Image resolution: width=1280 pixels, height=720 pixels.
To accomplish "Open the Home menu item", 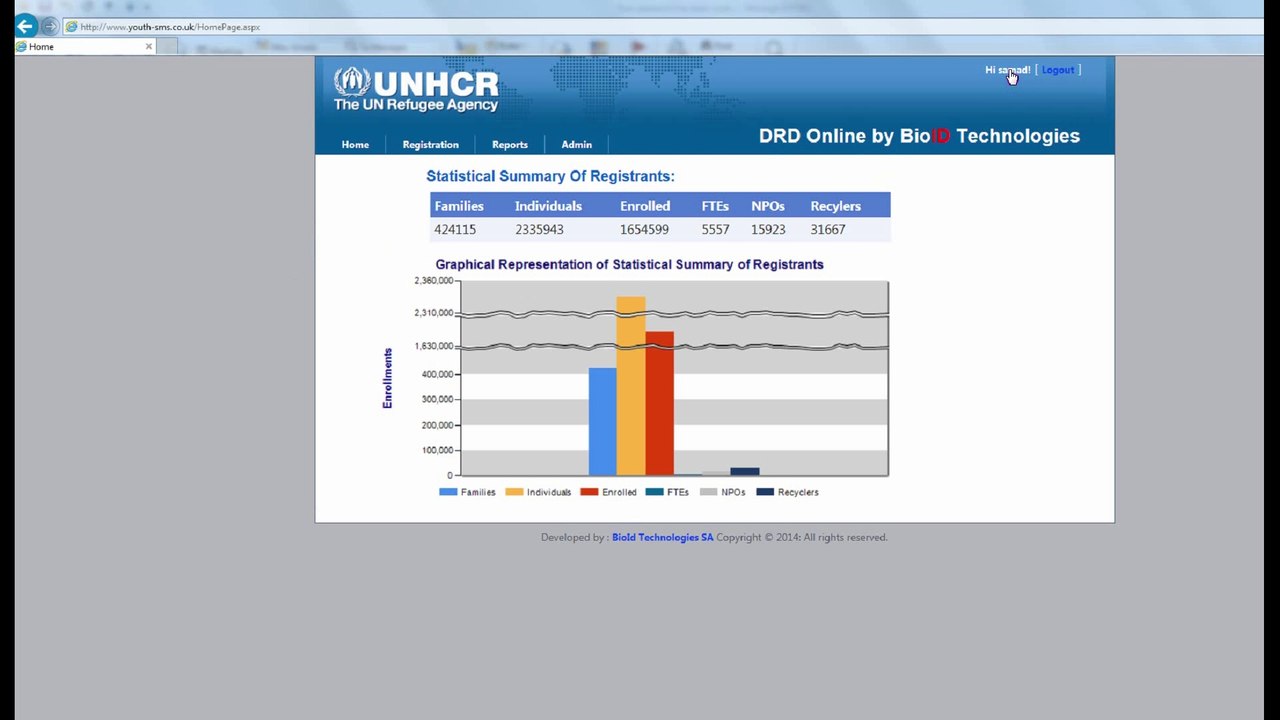I will [355, 144].
